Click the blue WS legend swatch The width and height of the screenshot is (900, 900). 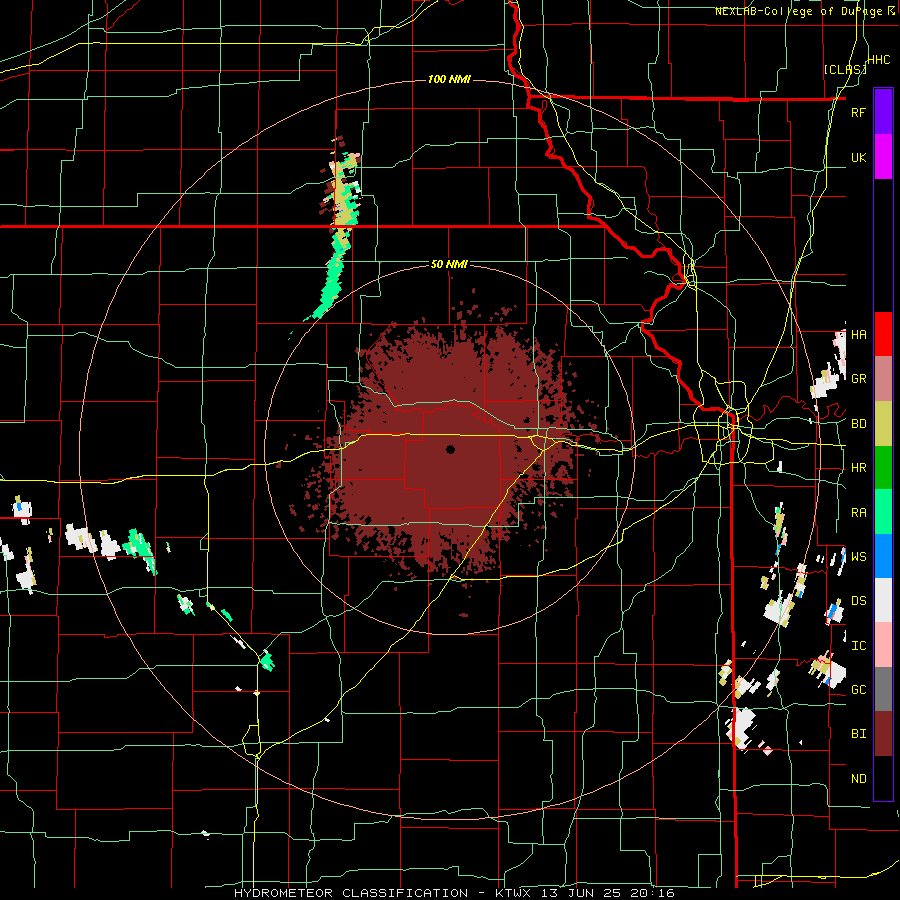tap(883, 556)
